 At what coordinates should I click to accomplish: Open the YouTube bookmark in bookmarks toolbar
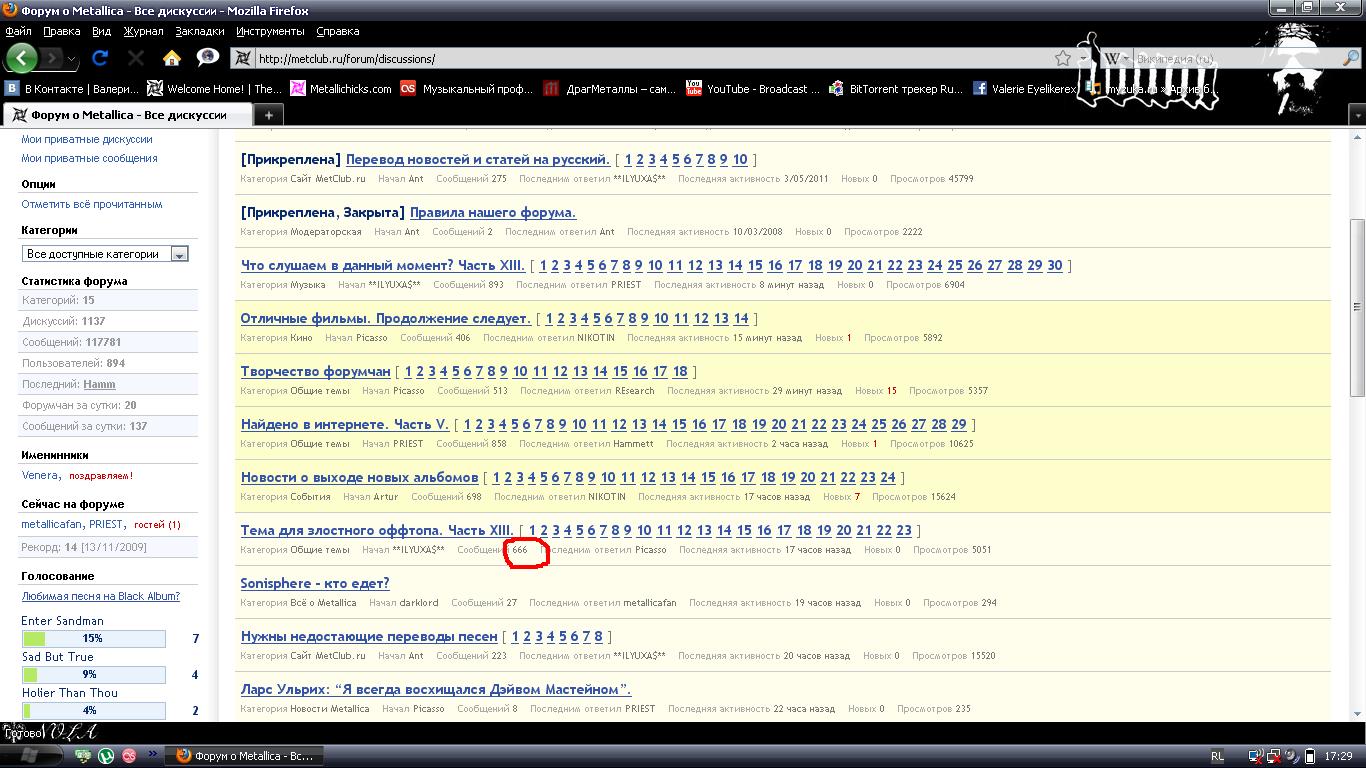(x=753, y=89)
